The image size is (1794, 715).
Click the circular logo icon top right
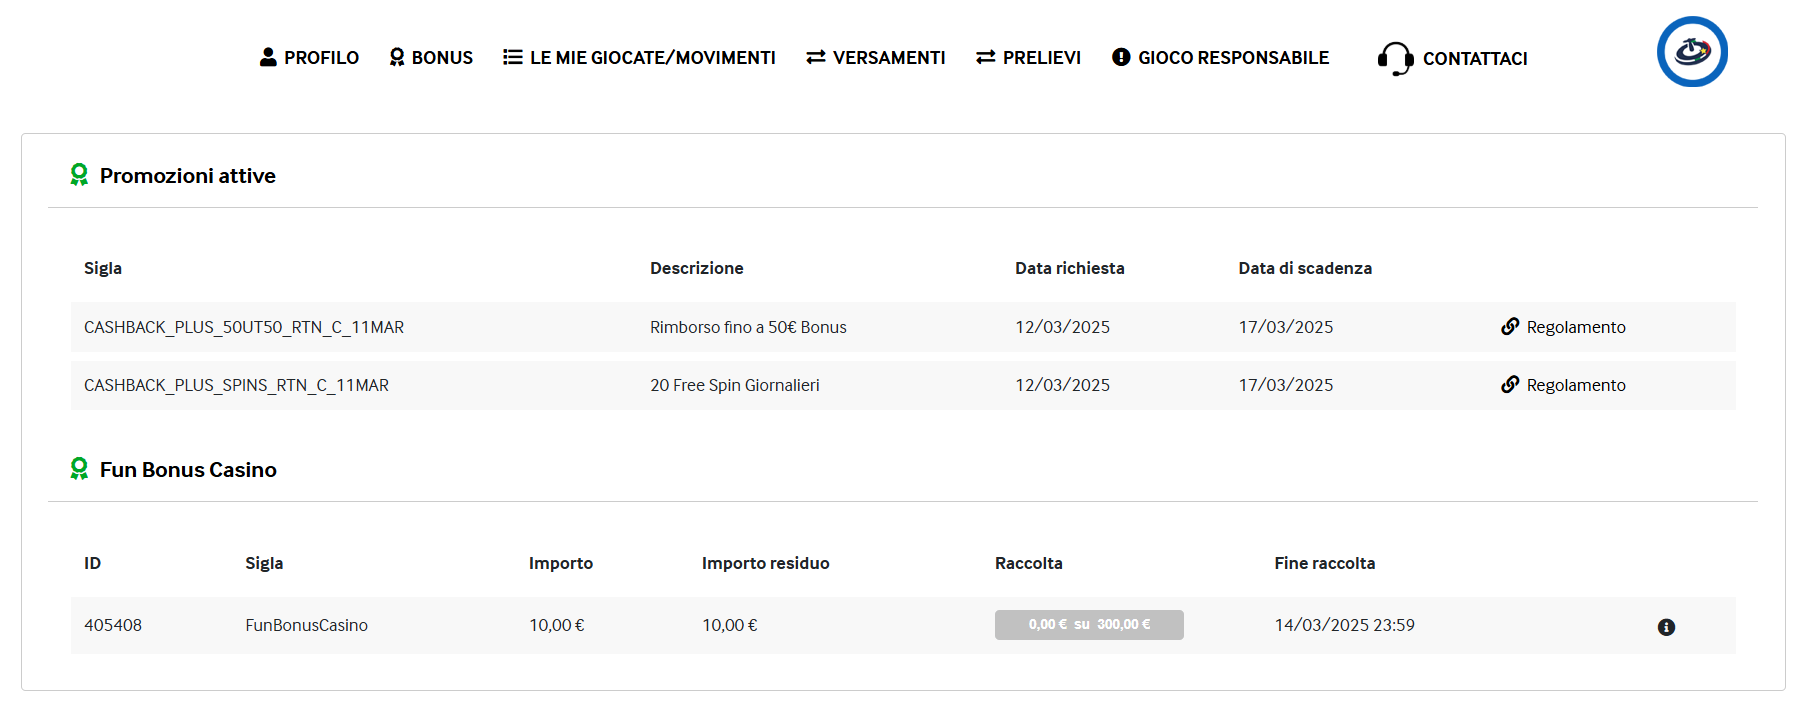point(1691,52)
